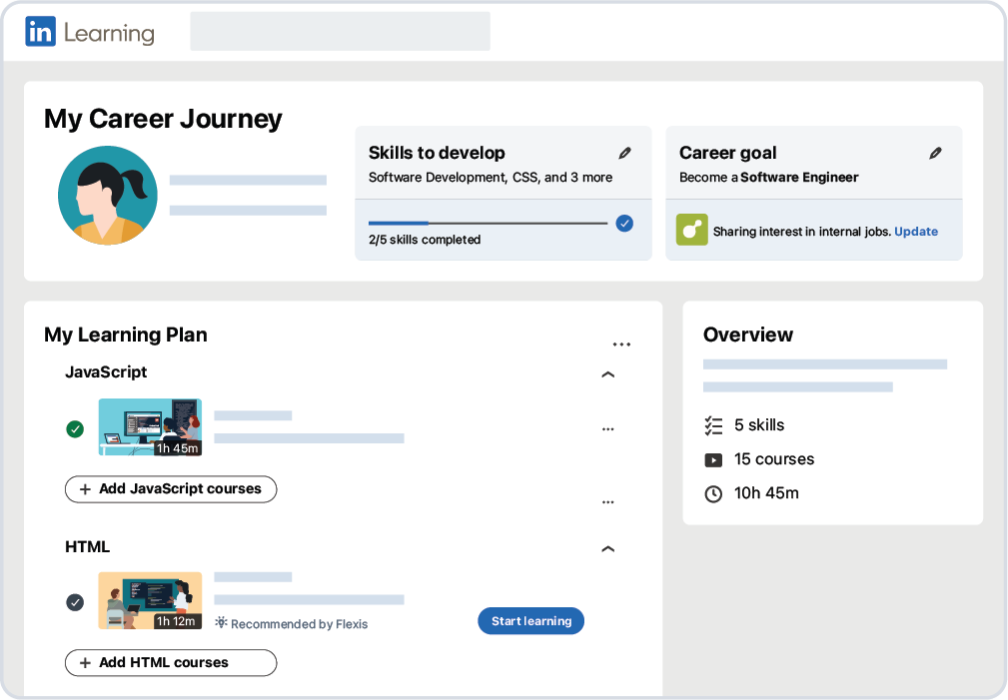This screenshot has width=1008, height=700.
Task: Click the LinkedIn logo icon
Action: [40, 31]
